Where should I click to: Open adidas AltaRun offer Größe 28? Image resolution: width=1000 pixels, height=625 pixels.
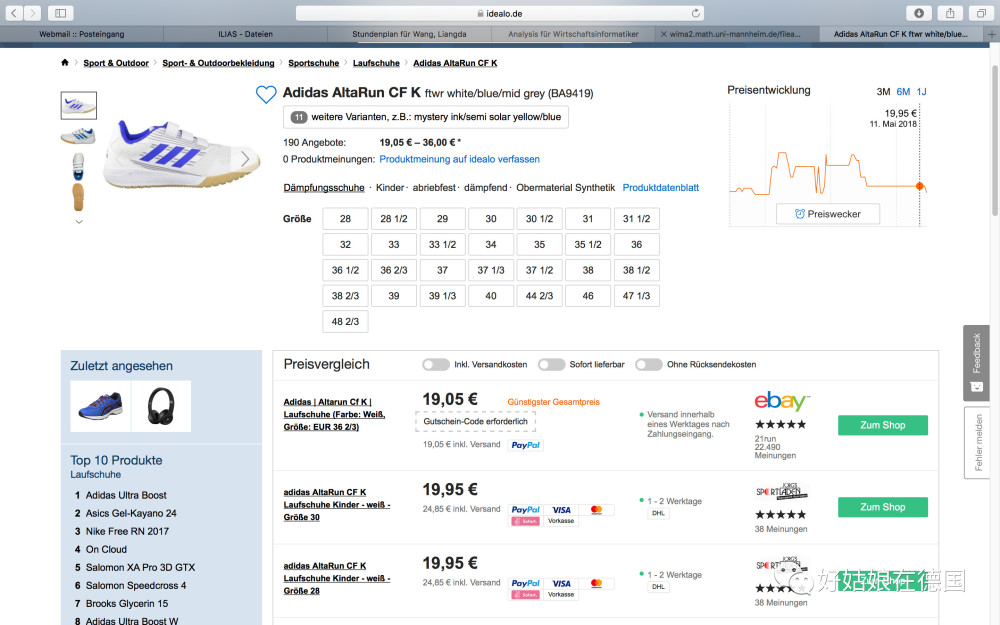(x=337, y=578)
